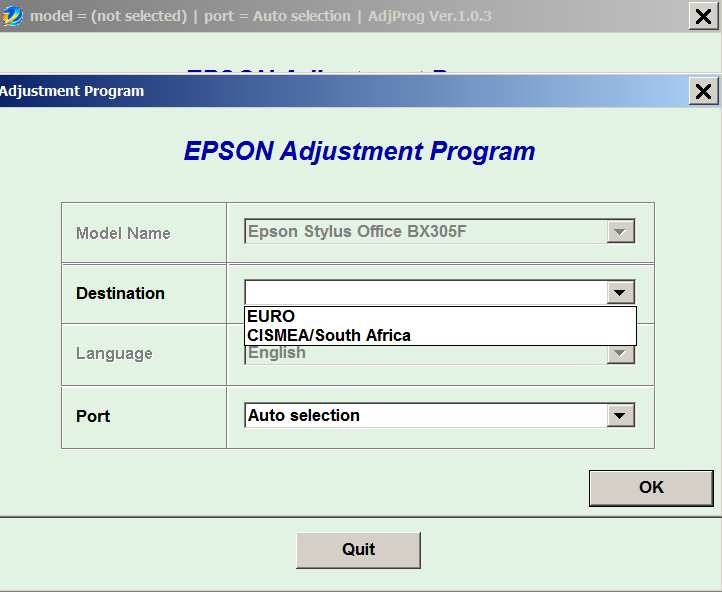Close the main AdjProg window
This screenshot has height=592, width=722.
[x=703, y=17]
